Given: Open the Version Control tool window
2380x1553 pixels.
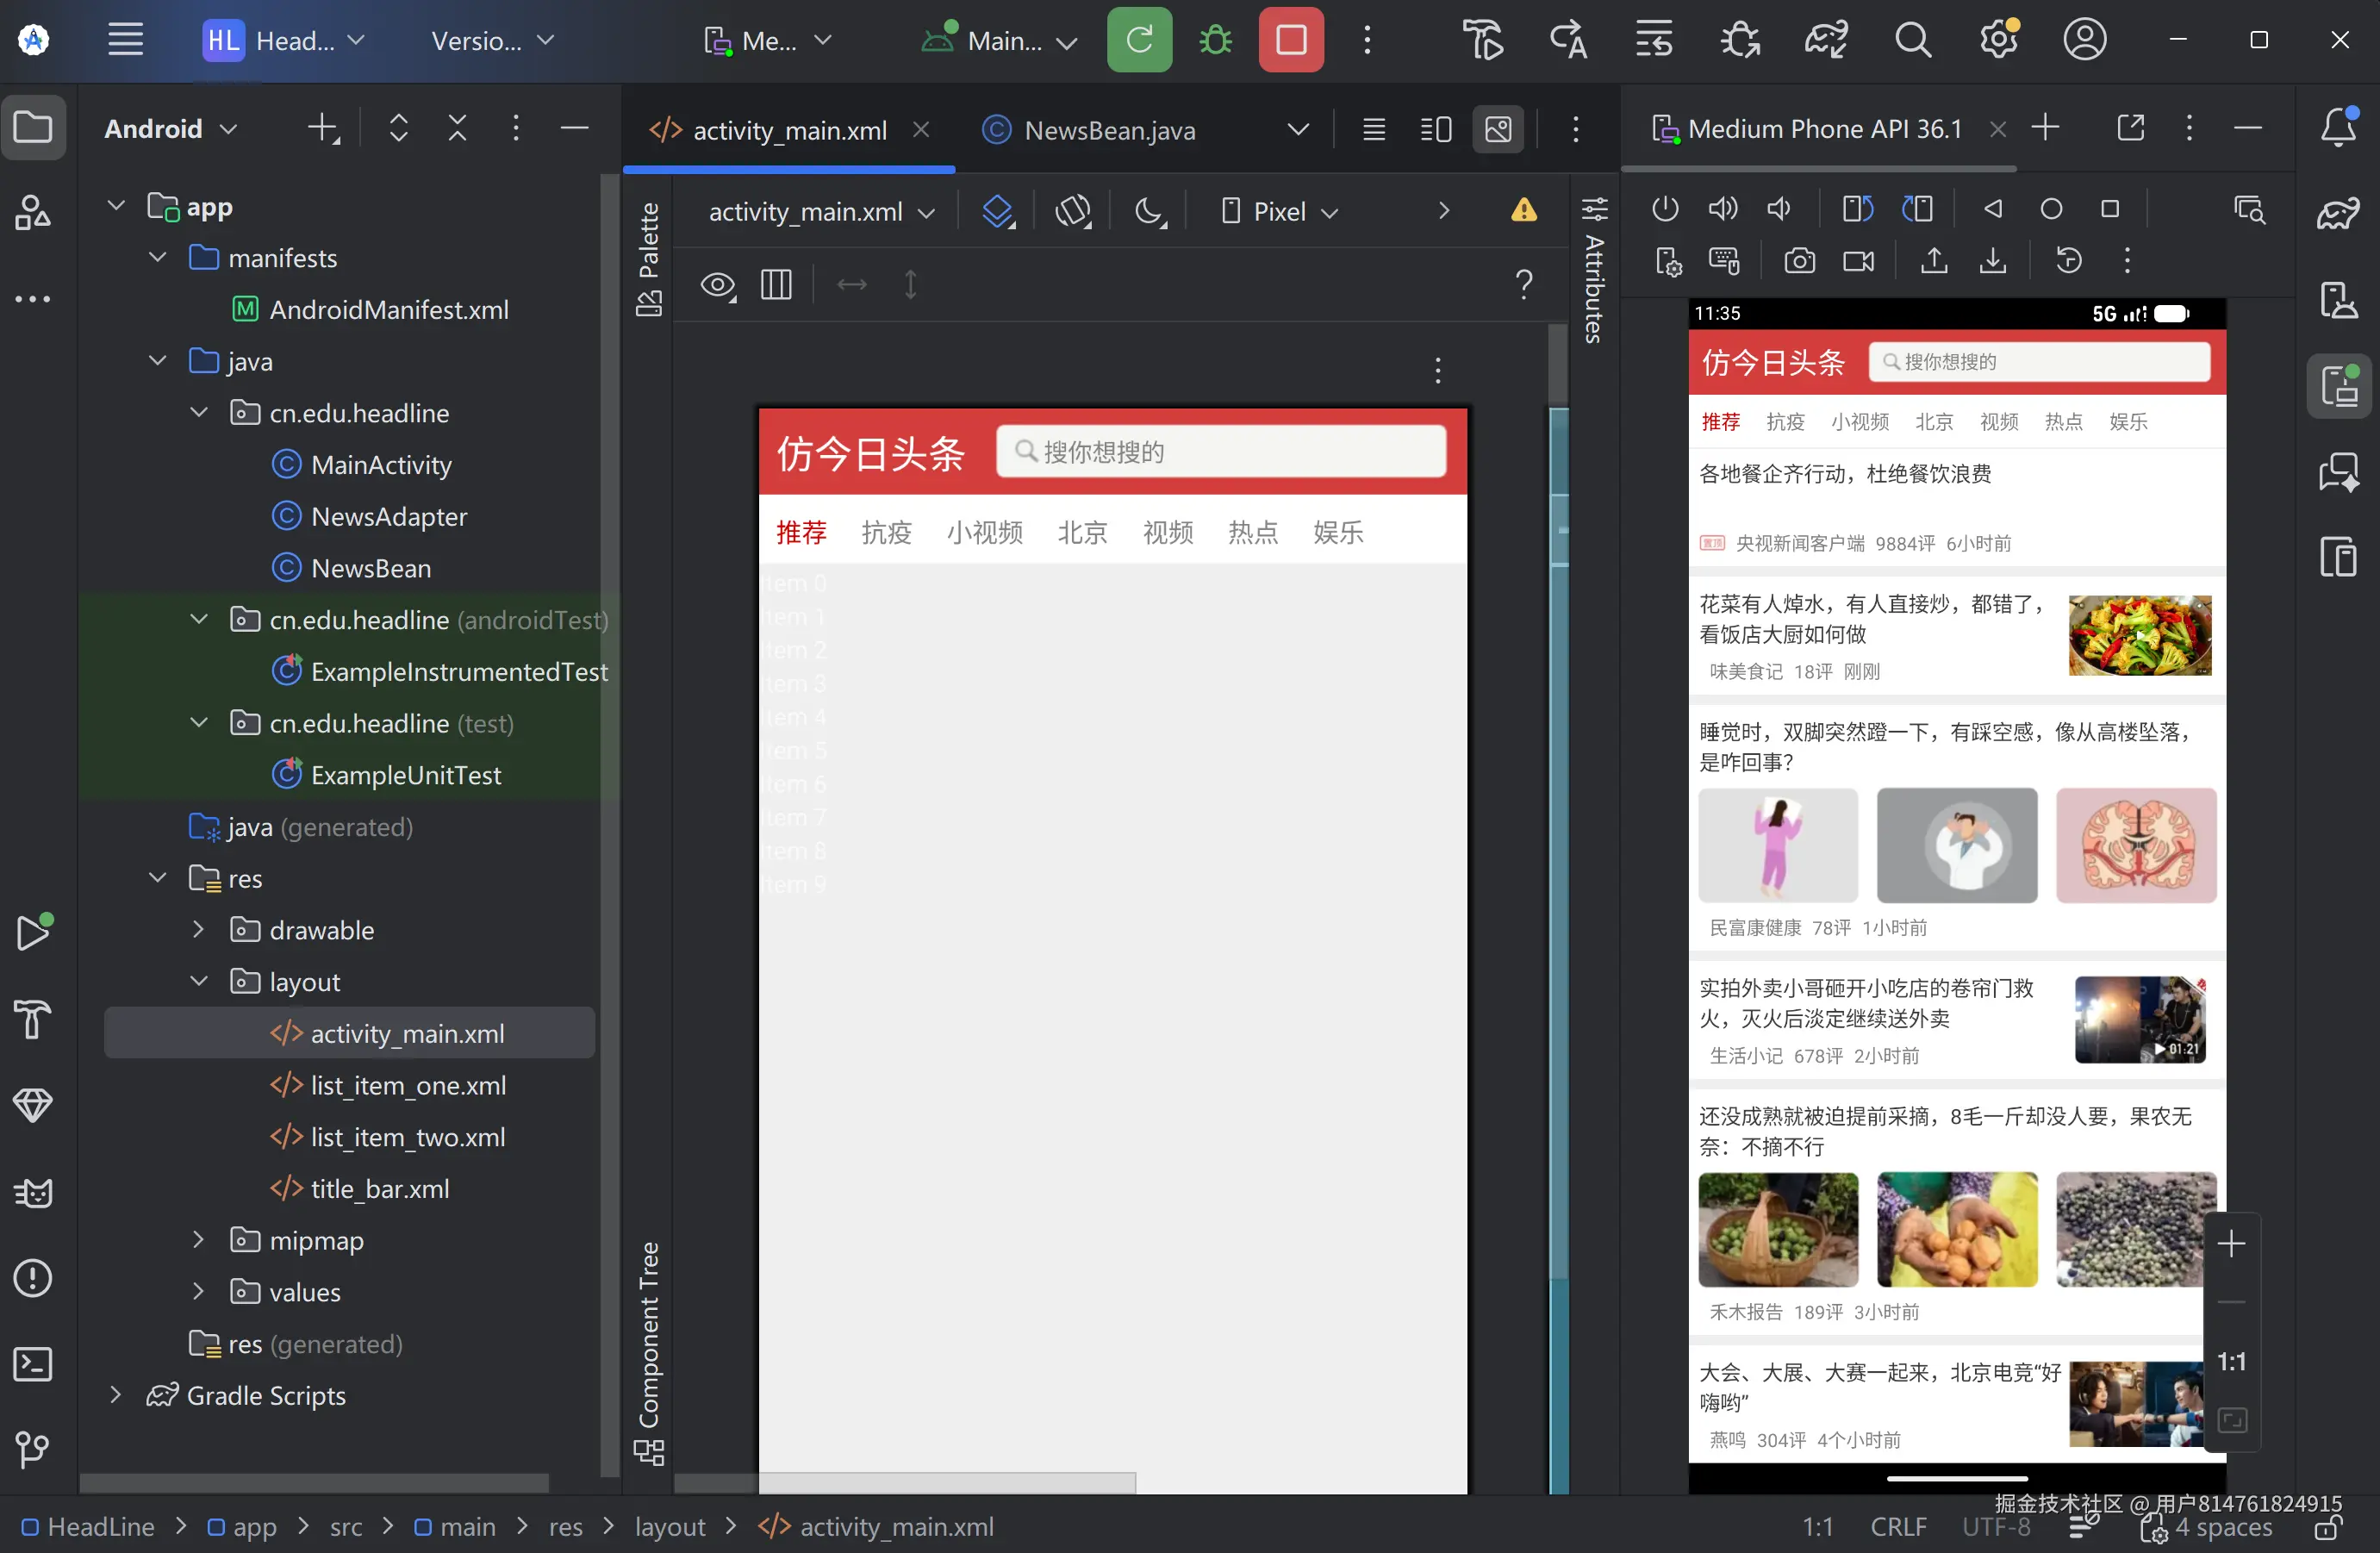Looking at the screenshot, I should pos(33,1448).
